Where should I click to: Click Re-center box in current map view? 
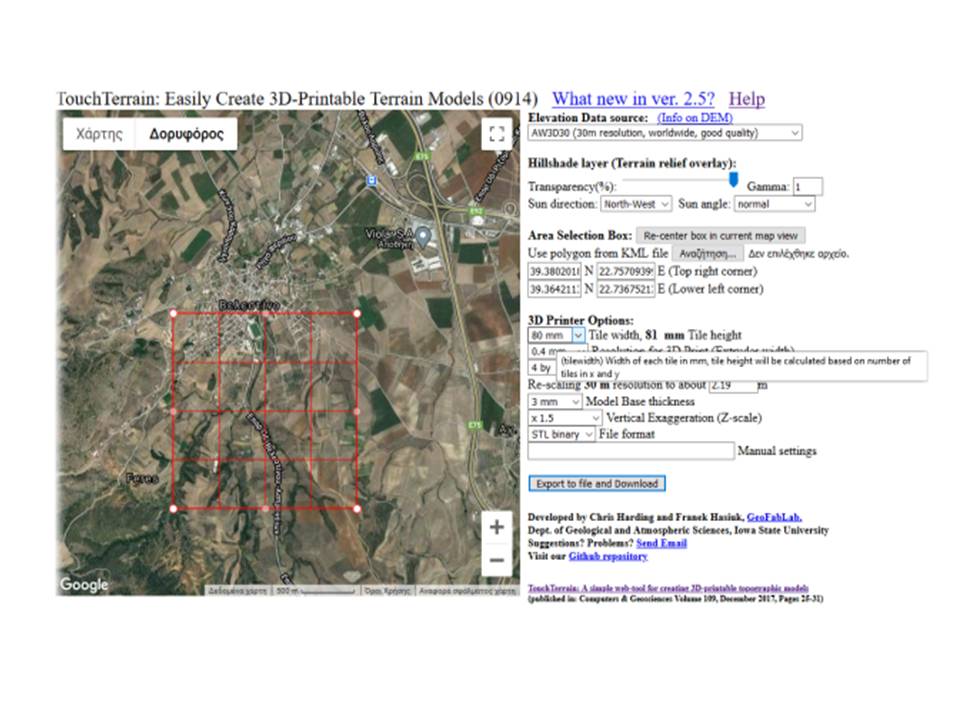tap(721, 236)
